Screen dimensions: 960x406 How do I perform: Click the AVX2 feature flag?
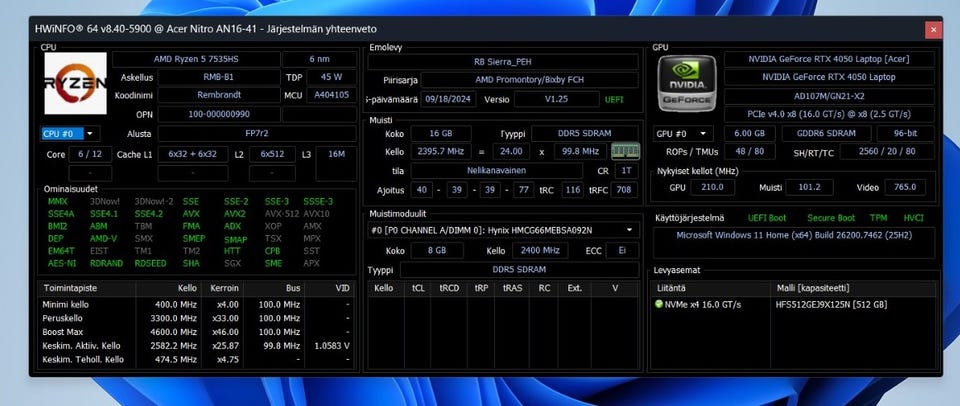point(234,214)
